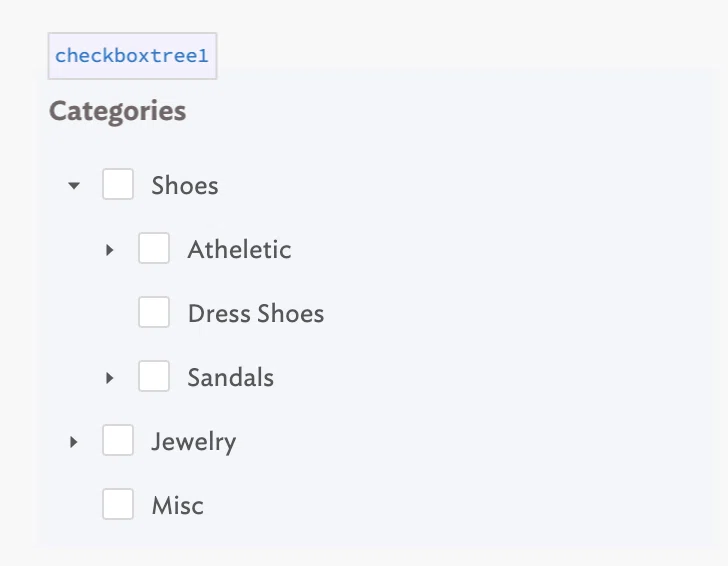Image resolution: width=728 pixels, height=566 pixels.
Task: Check the Sandals checkbox
Action: 154,376
